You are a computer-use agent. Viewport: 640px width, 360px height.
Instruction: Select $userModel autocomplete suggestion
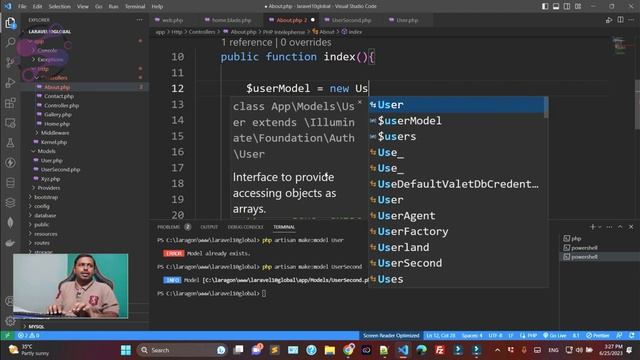[456, 121]
